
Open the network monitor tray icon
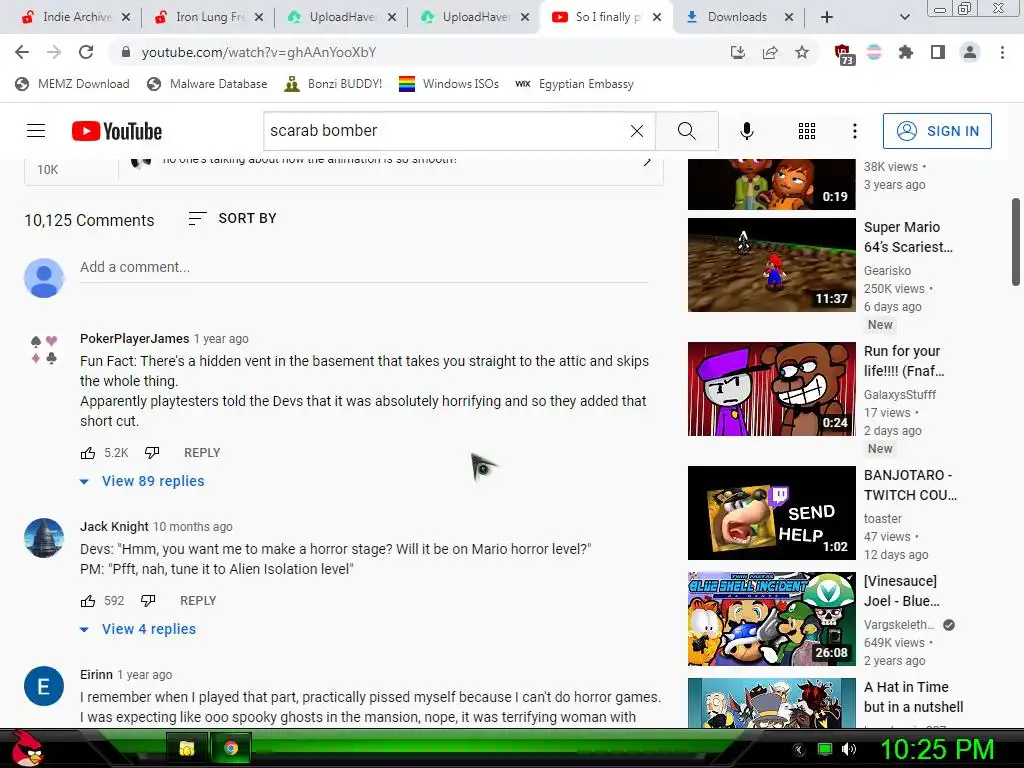coord(825,749)
